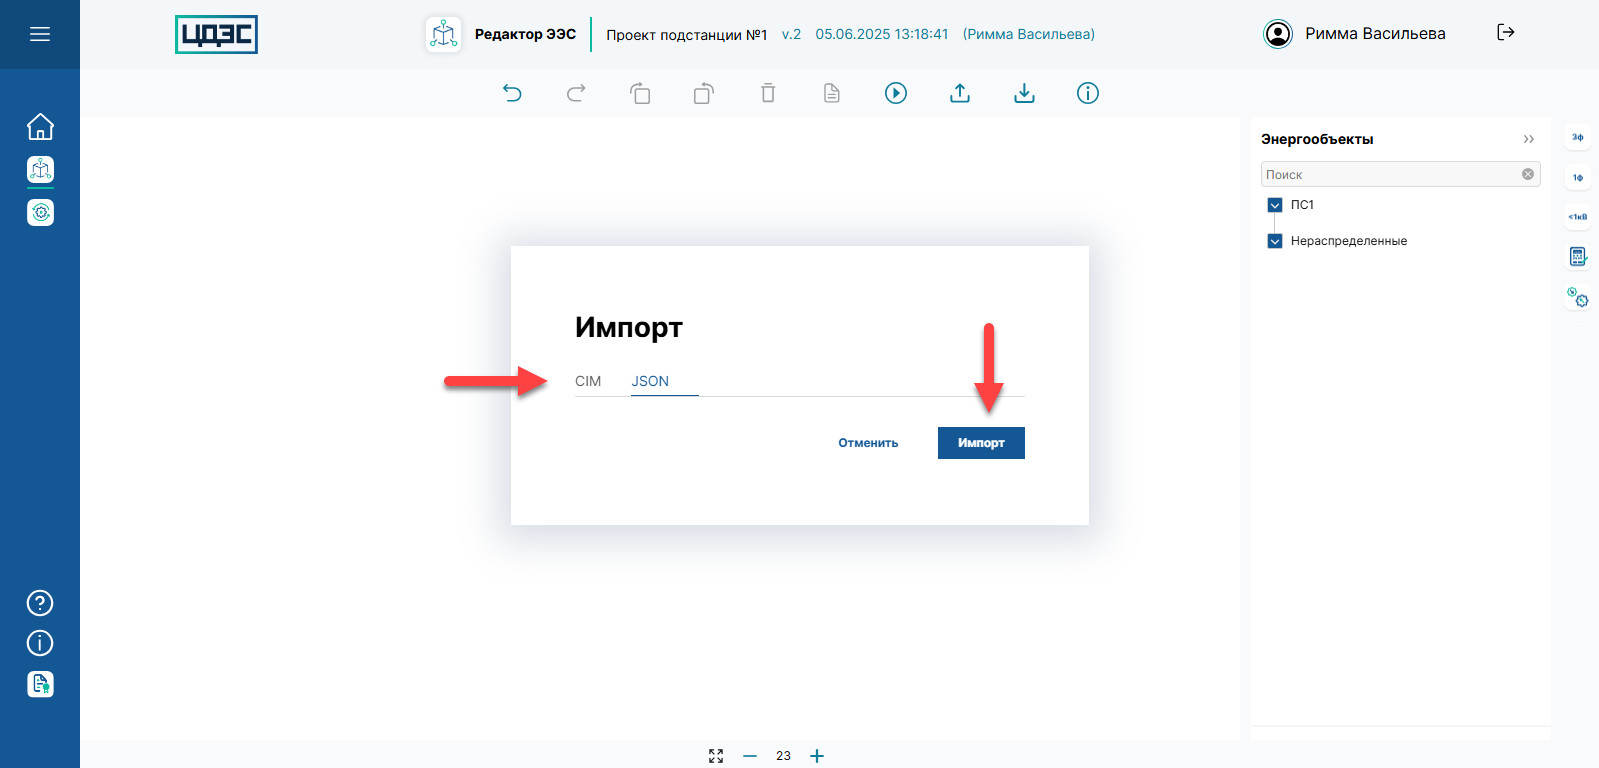Click the download/import icon in the toolbar
Screen dimensions: 1599x768
click(1024, 93)
